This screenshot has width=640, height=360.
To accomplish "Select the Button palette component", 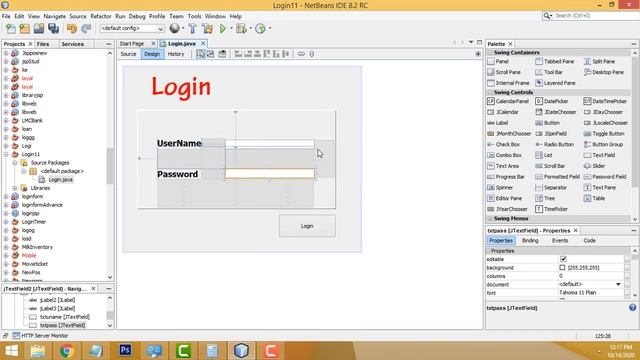I will (547, 123).
